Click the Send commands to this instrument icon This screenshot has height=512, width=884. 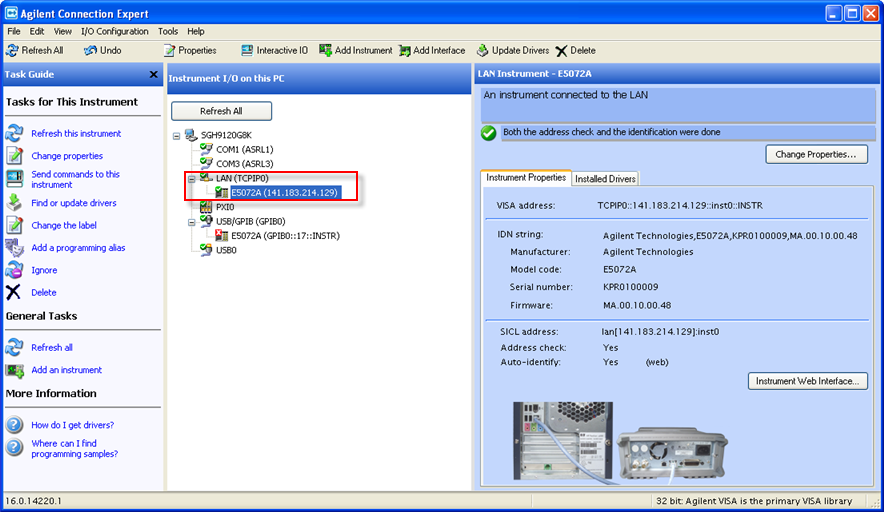14,179
